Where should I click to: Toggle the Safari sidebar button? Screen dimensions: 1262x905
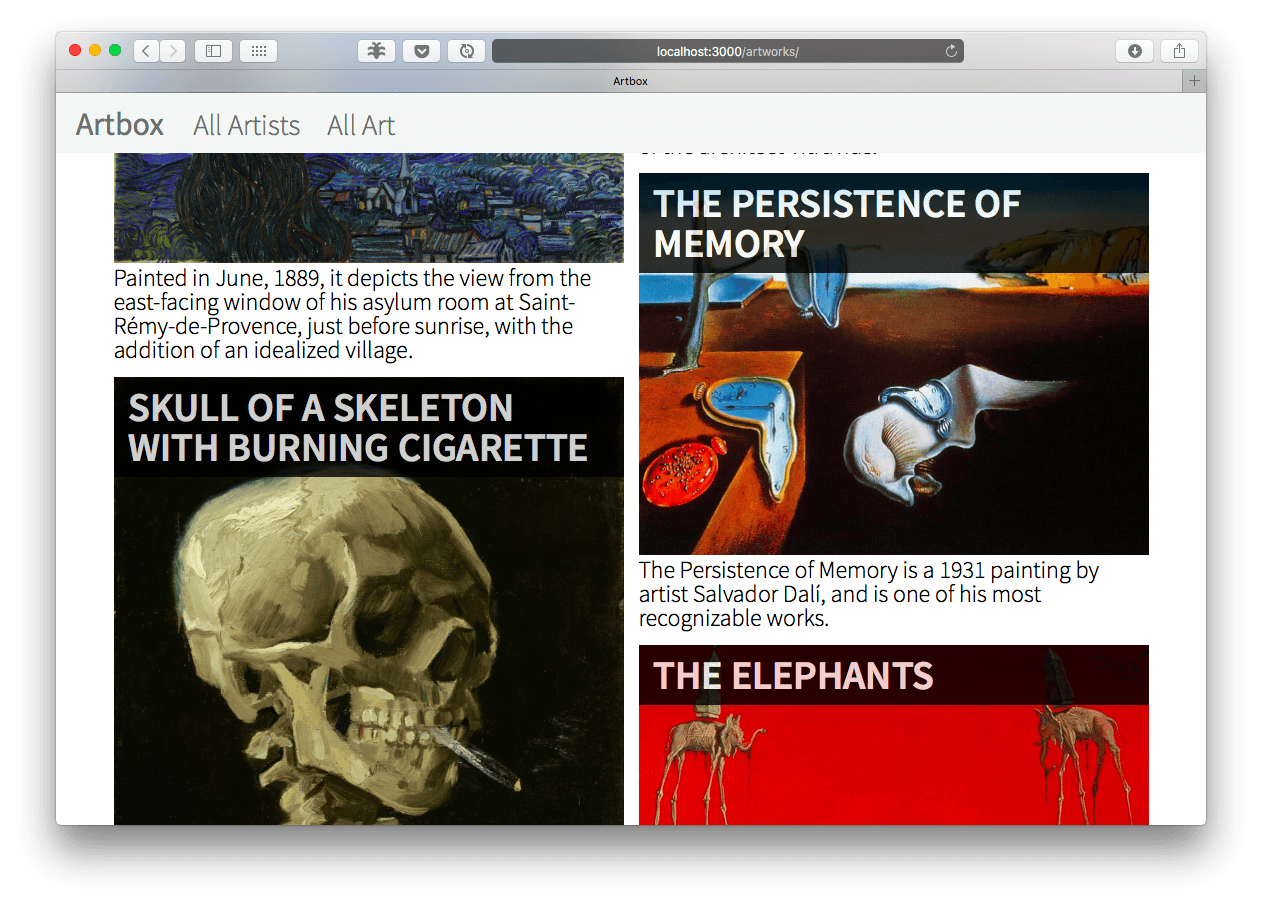(x=213, y=51)
